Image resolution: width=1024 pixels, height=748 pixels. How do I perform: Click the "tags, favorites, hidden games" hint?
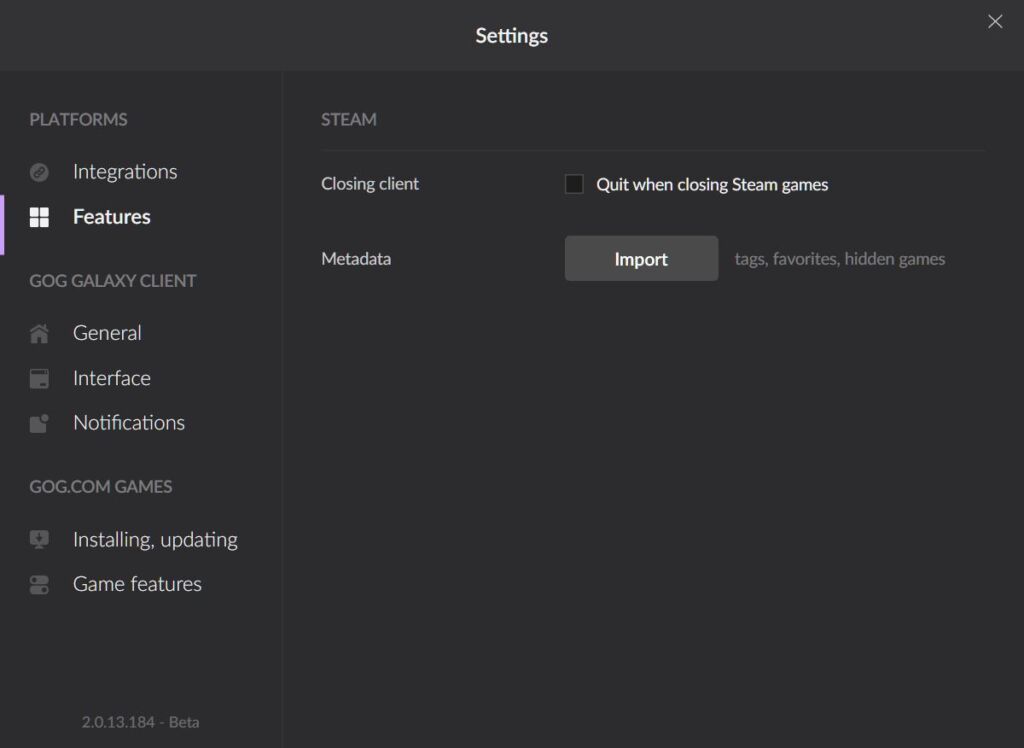tap(840, 259)
